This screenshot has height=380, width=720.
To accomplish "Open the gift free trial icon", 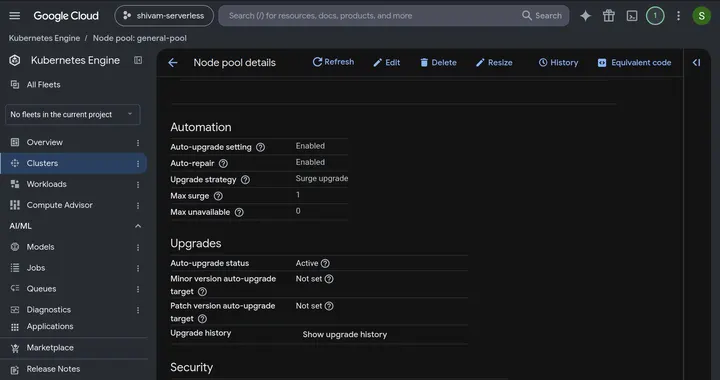I will (609, 16).
